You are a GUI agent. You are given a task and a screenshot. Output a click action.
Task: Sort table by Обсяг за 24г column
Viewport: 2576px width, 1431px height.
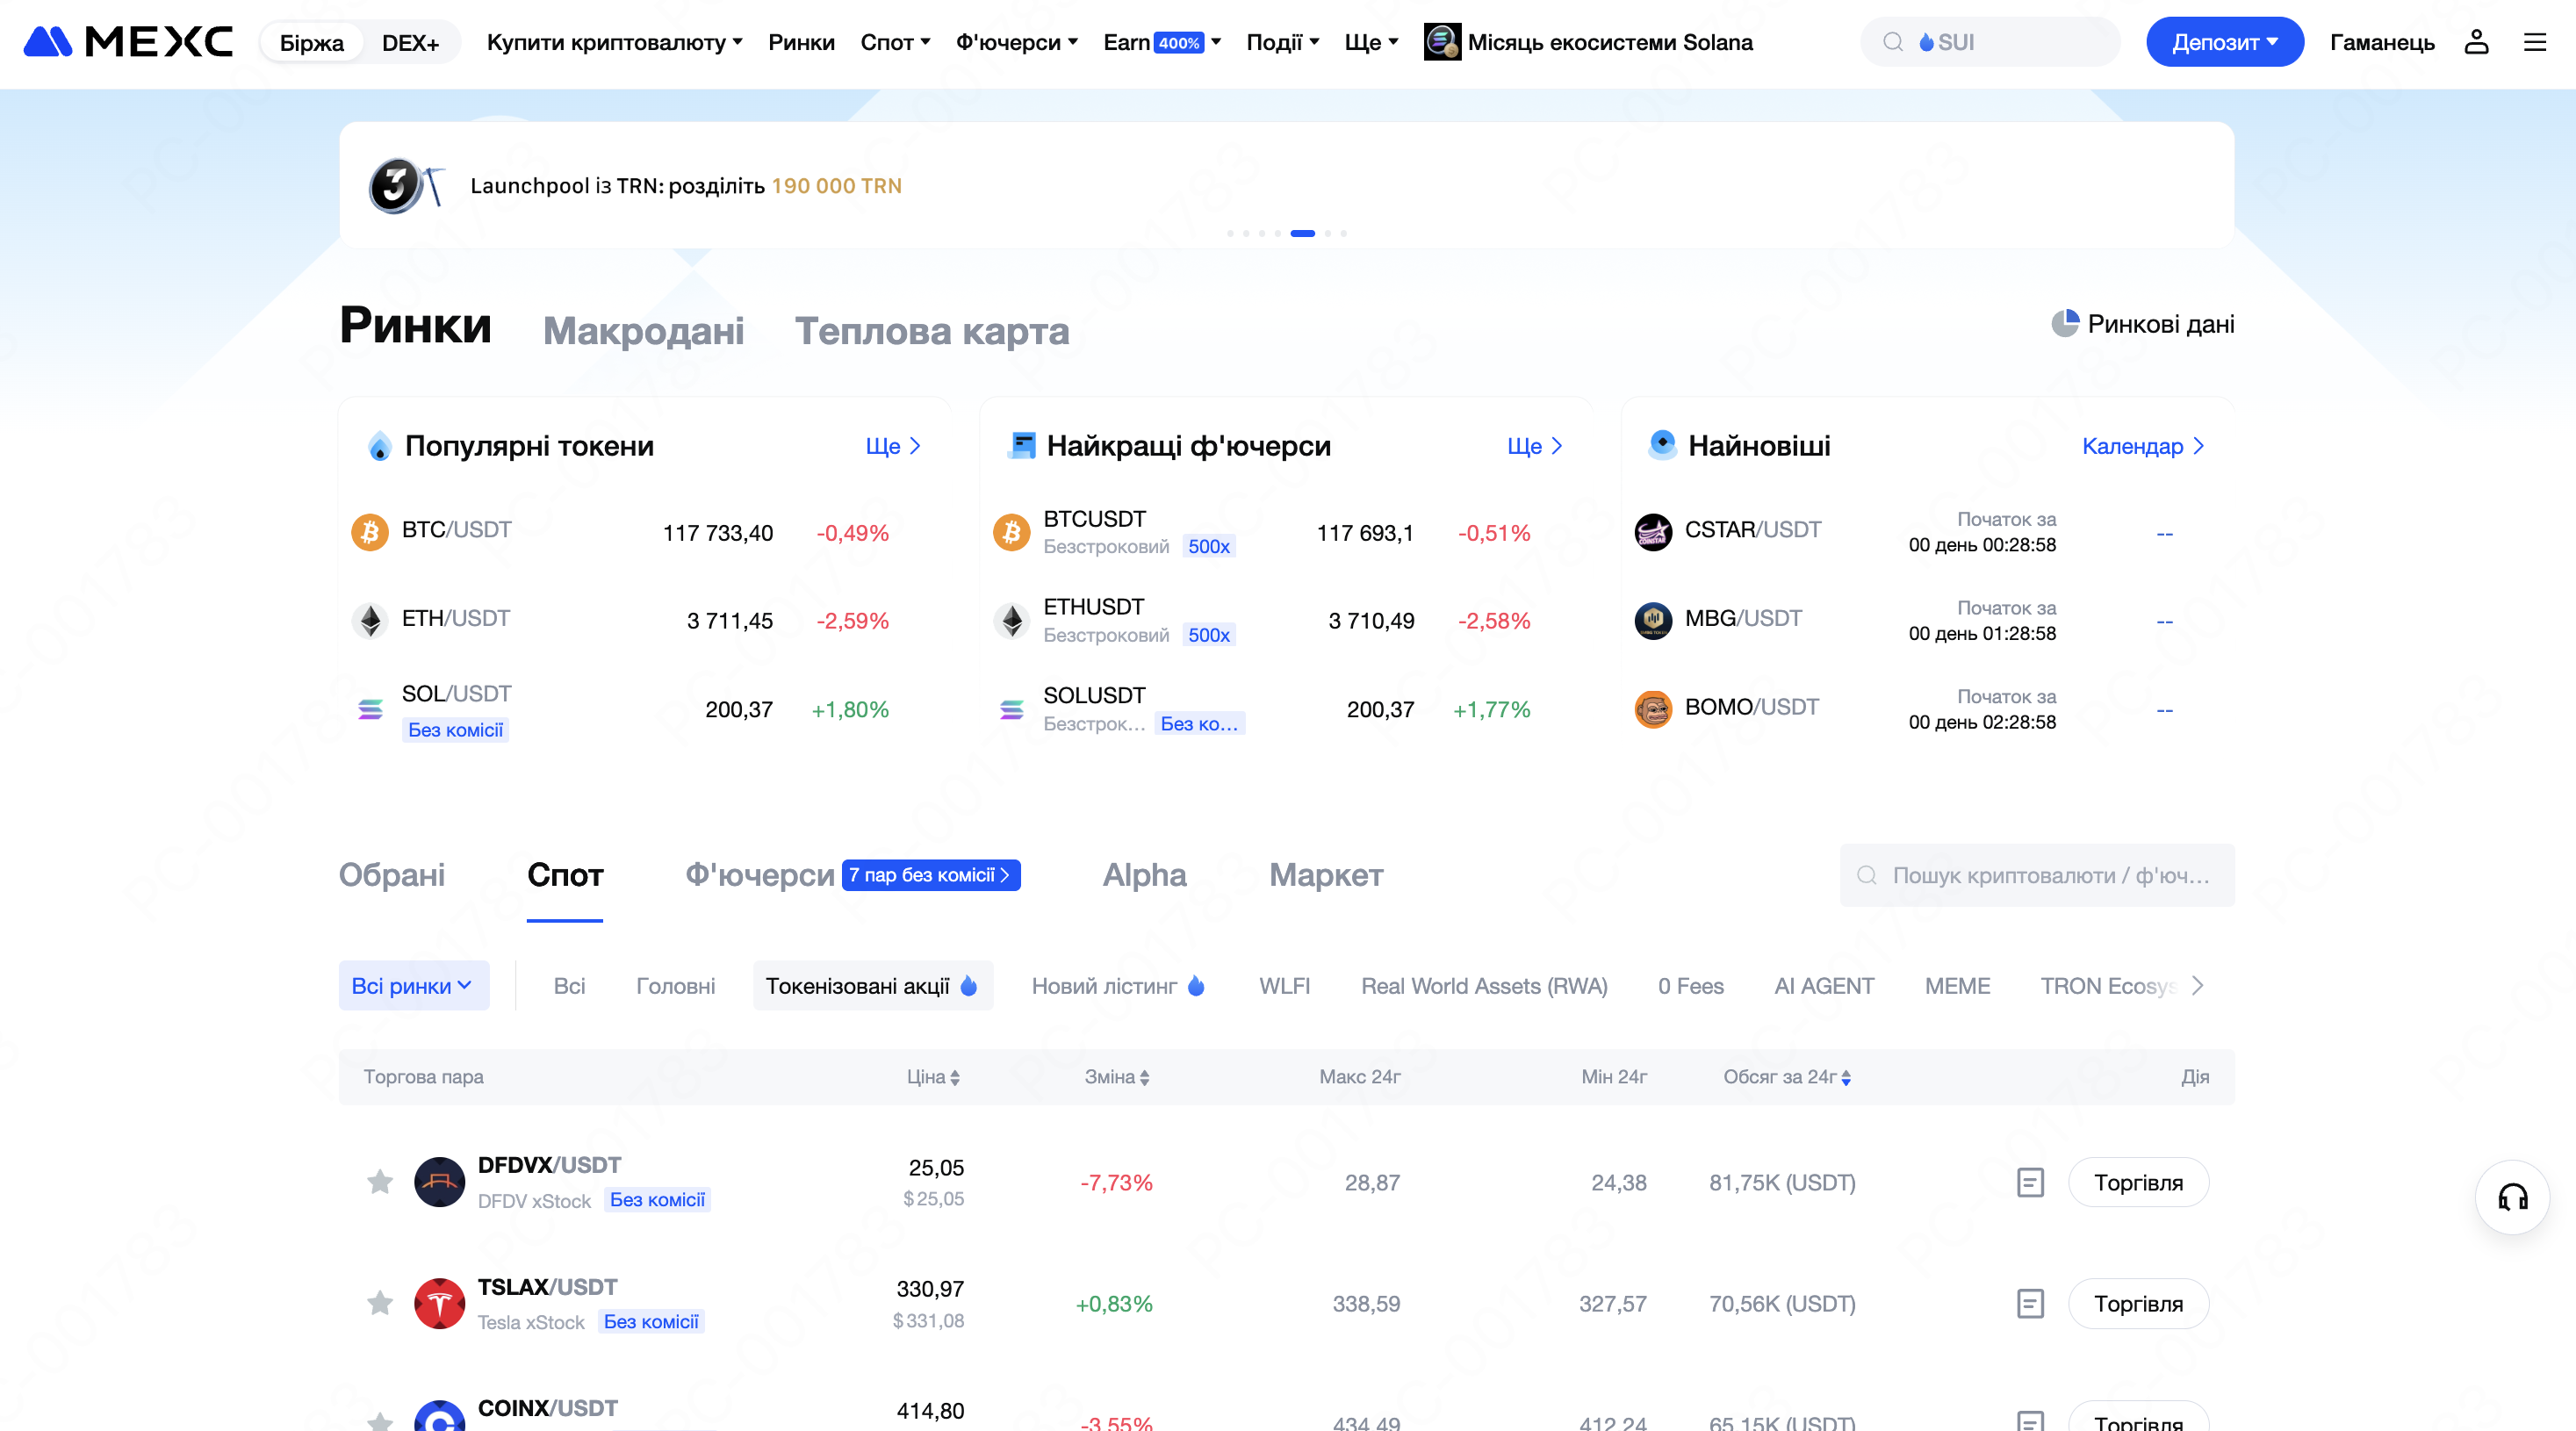click(1787, 1077)
